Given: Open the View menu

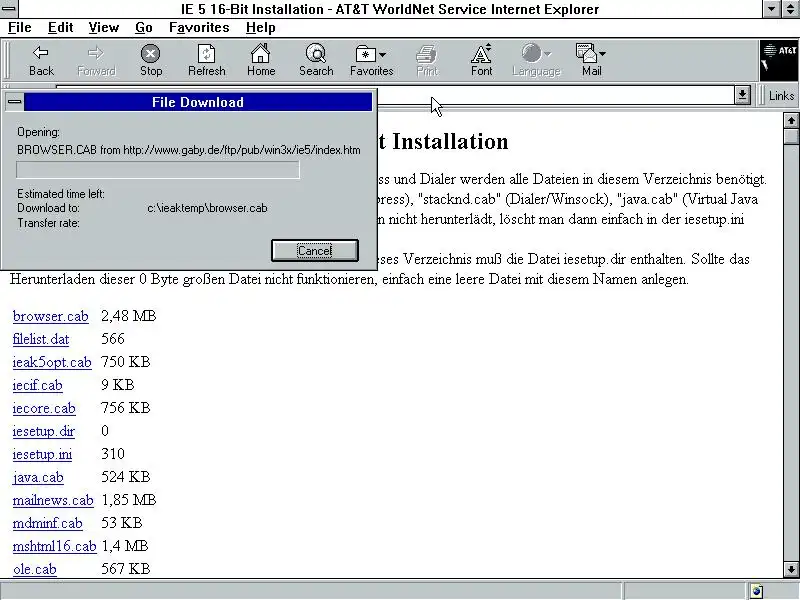Looking at the screenshot, I should (x=104, y=28).
